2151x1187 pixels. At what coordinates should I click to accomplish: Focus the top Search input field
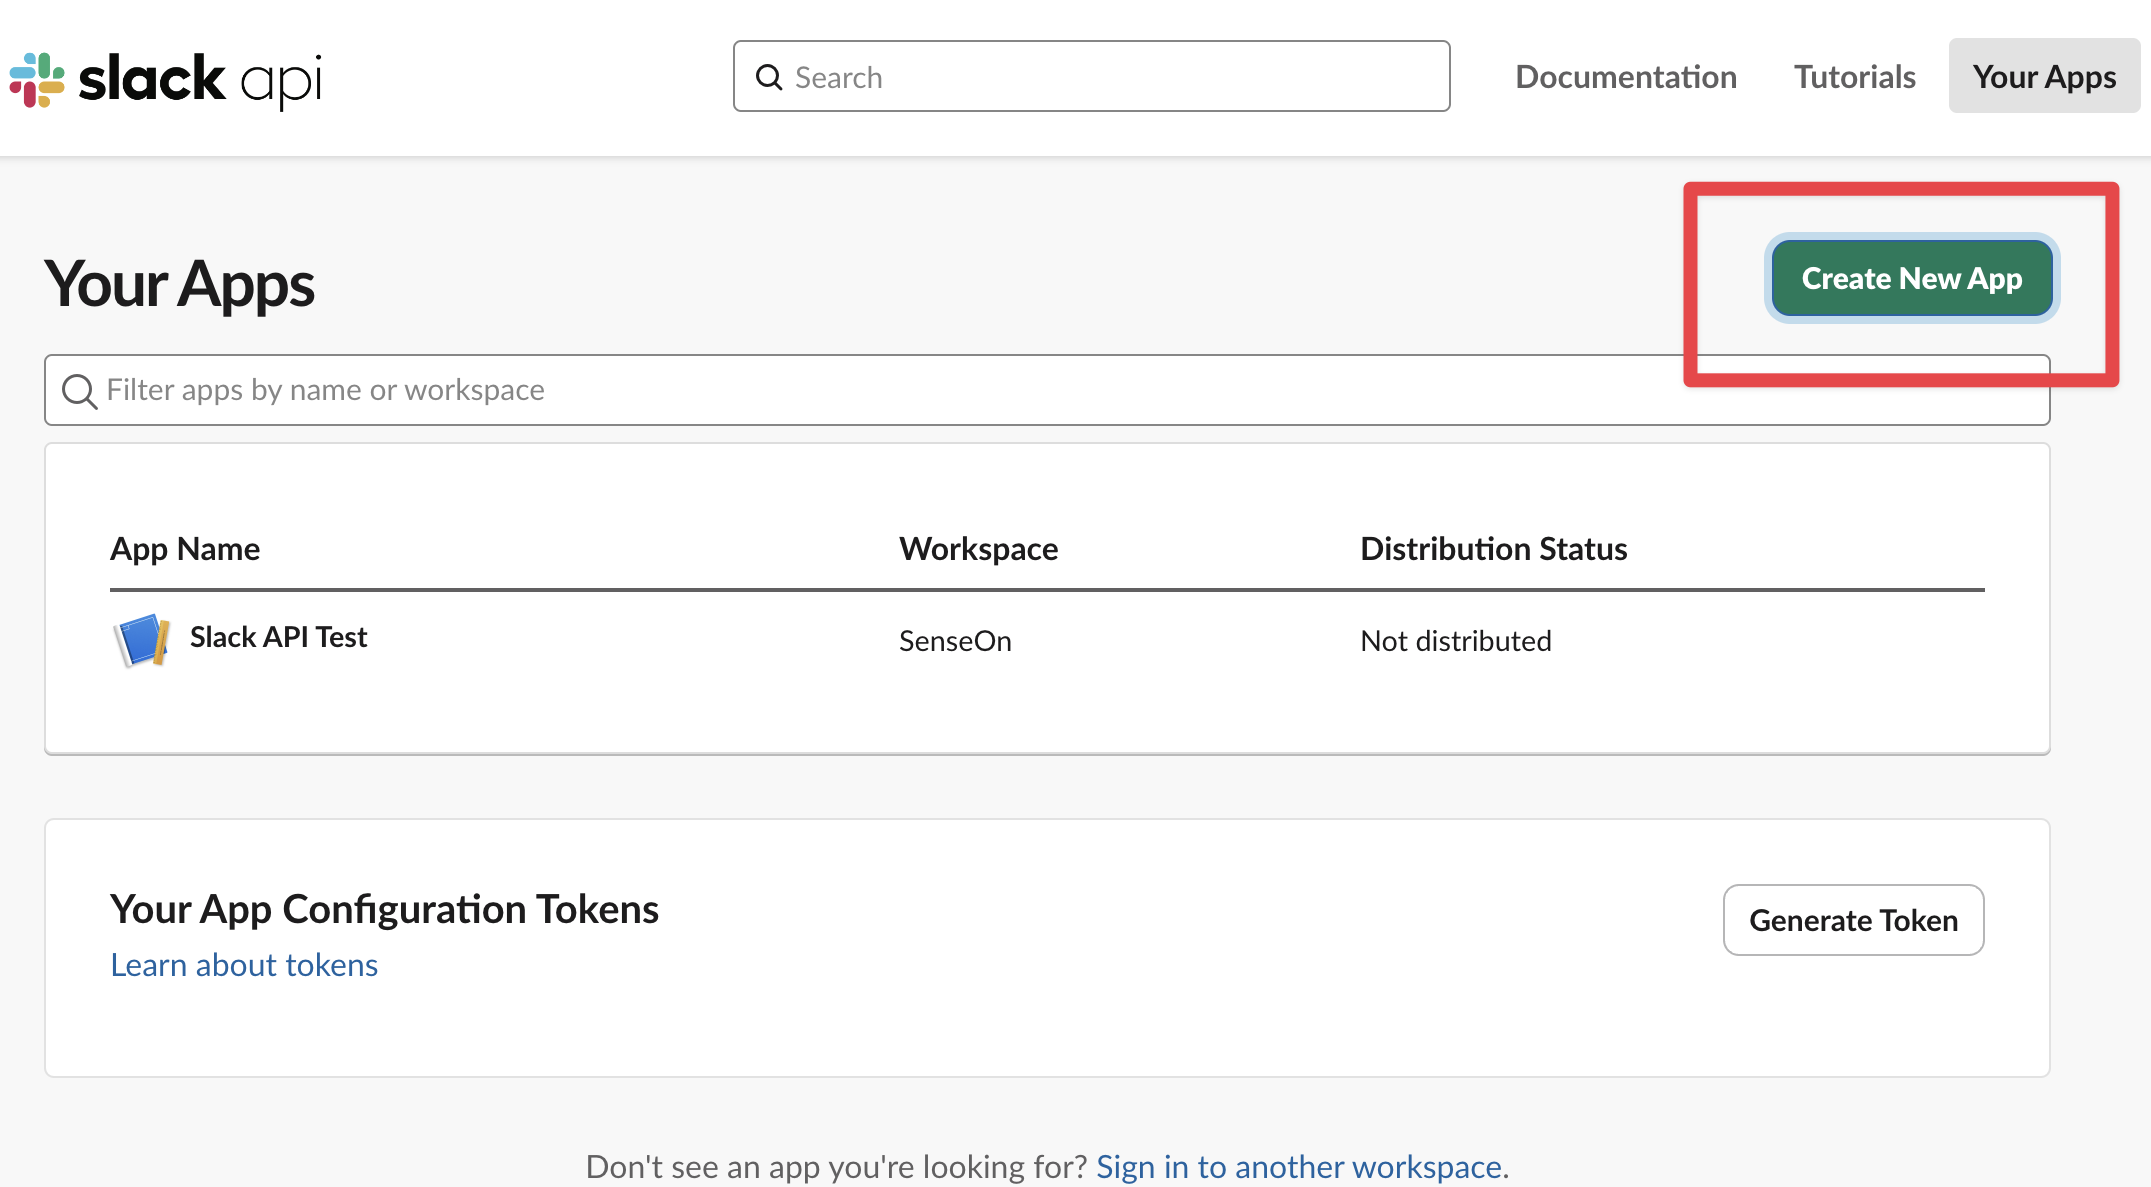pyautogui.click(x=1091, y=76)
